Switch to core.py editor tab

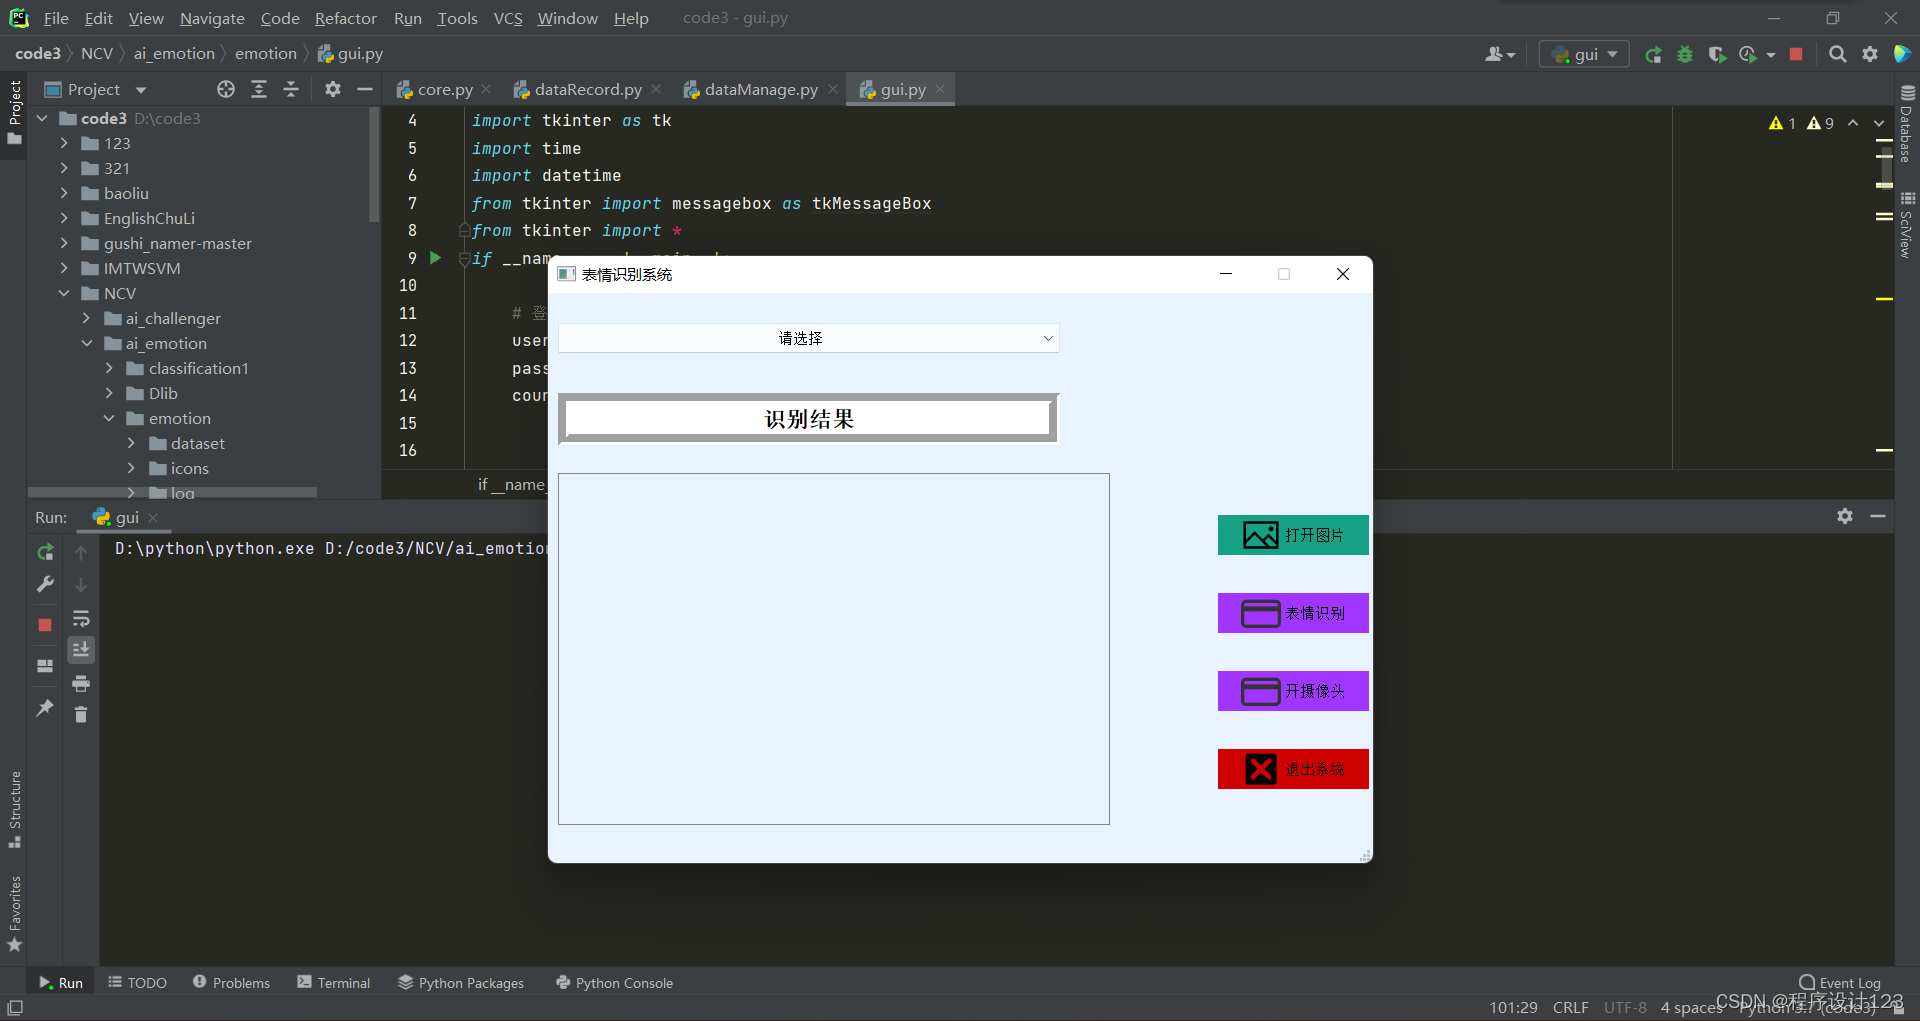(x=444, y=89)
